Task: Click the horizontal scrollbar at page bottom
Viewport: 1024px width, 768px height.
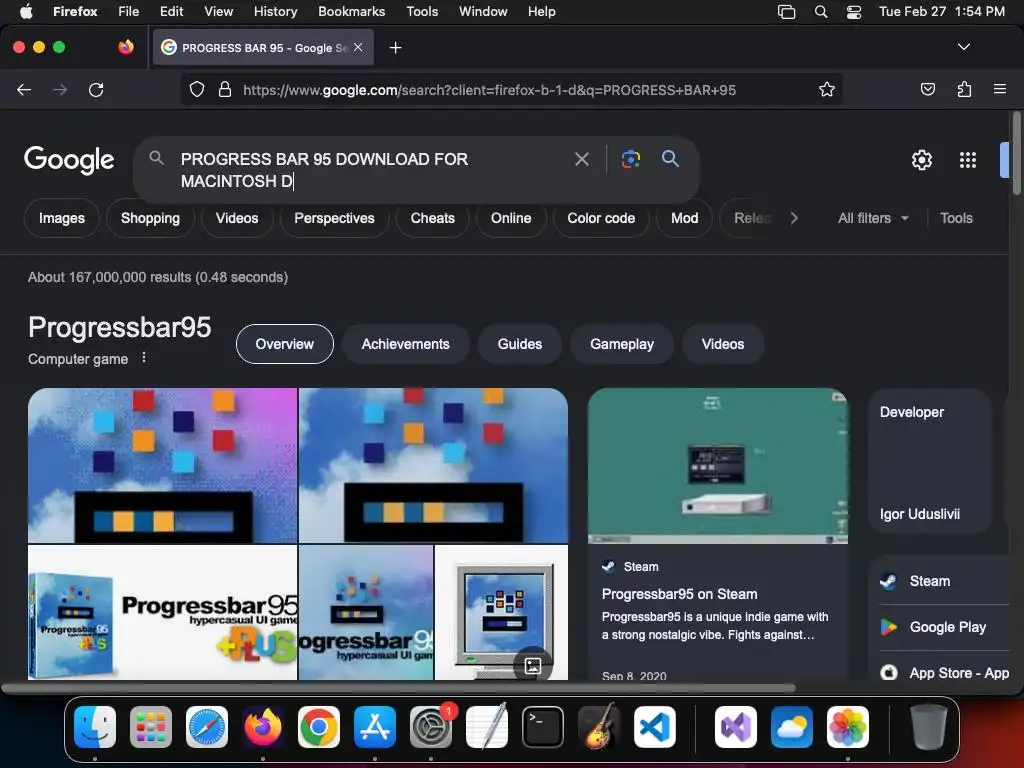Action: point(398,688)
